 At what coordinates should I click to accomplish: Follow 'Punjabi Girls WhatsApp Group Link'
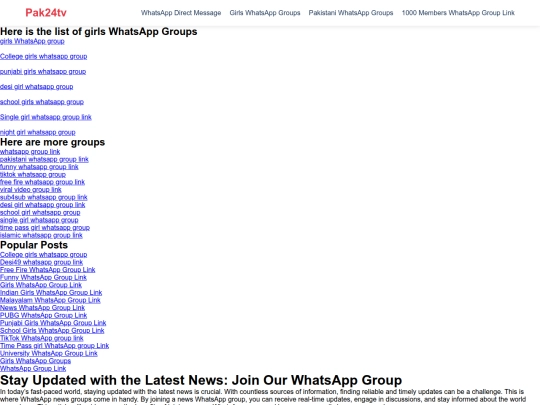(53, 323)
